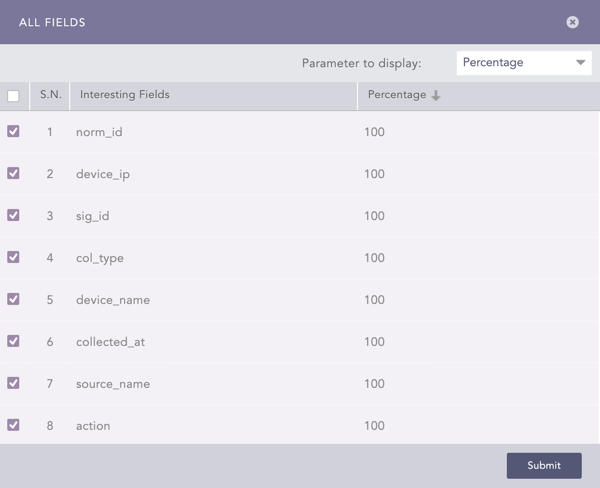Uncheck the action field checkbox

tap(13, 425)
